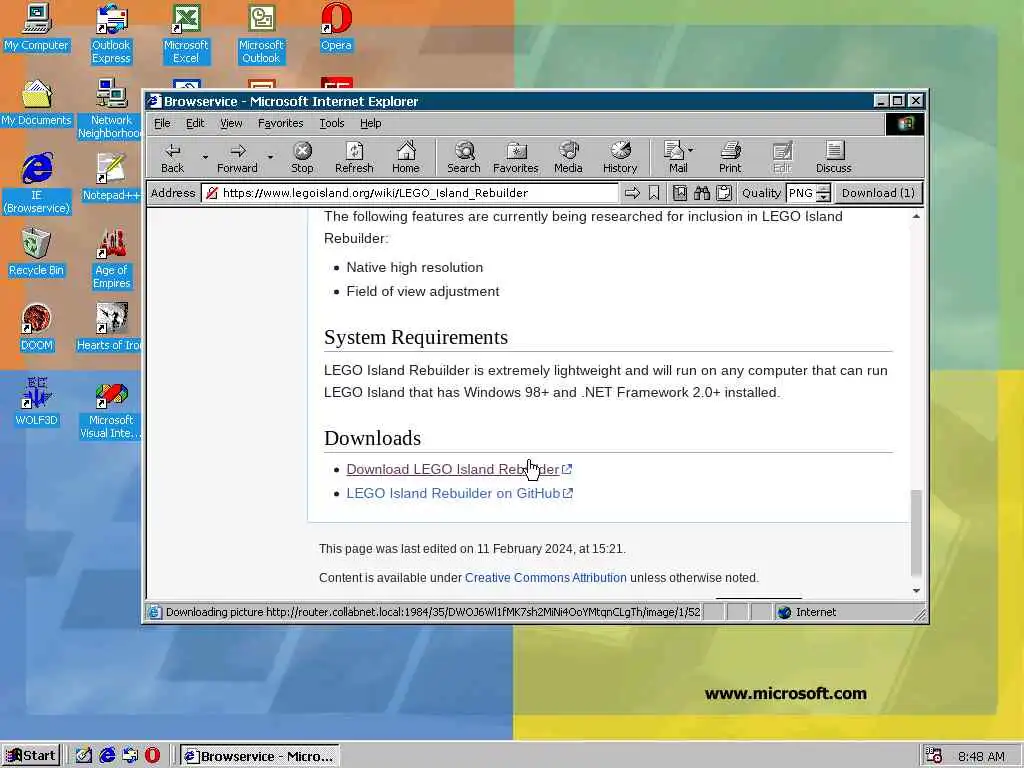The height and width of the screenshot is (768, 1024).
Task: Click the Browservice taskbar button
Action: (260, 756)
